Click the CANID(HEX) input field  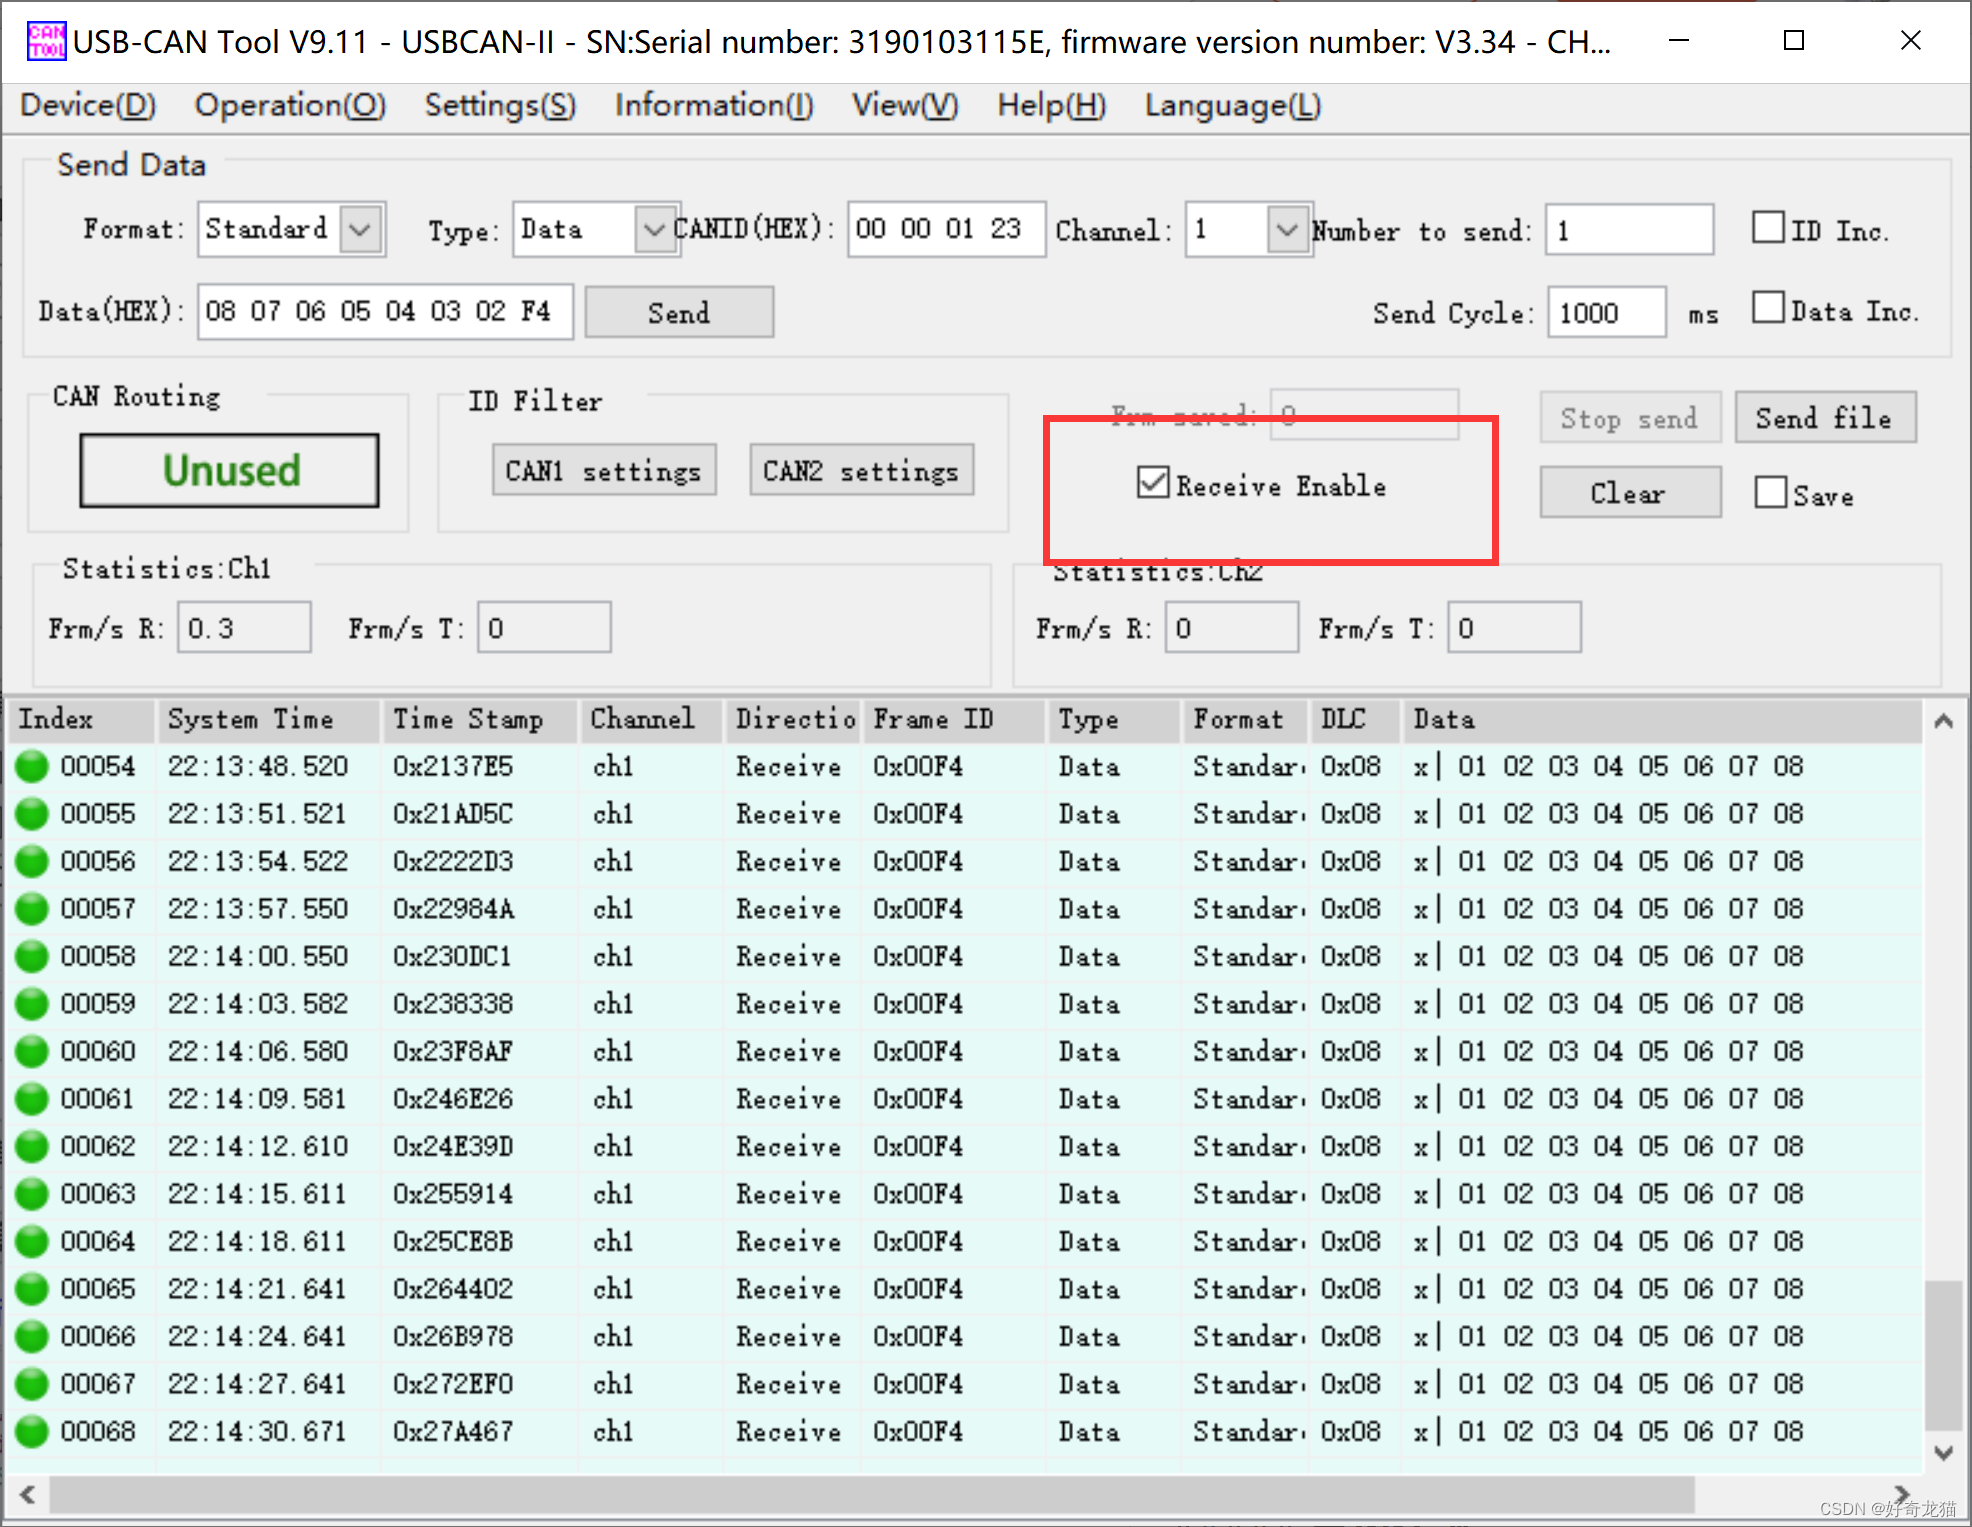click(x=946, y=229)
